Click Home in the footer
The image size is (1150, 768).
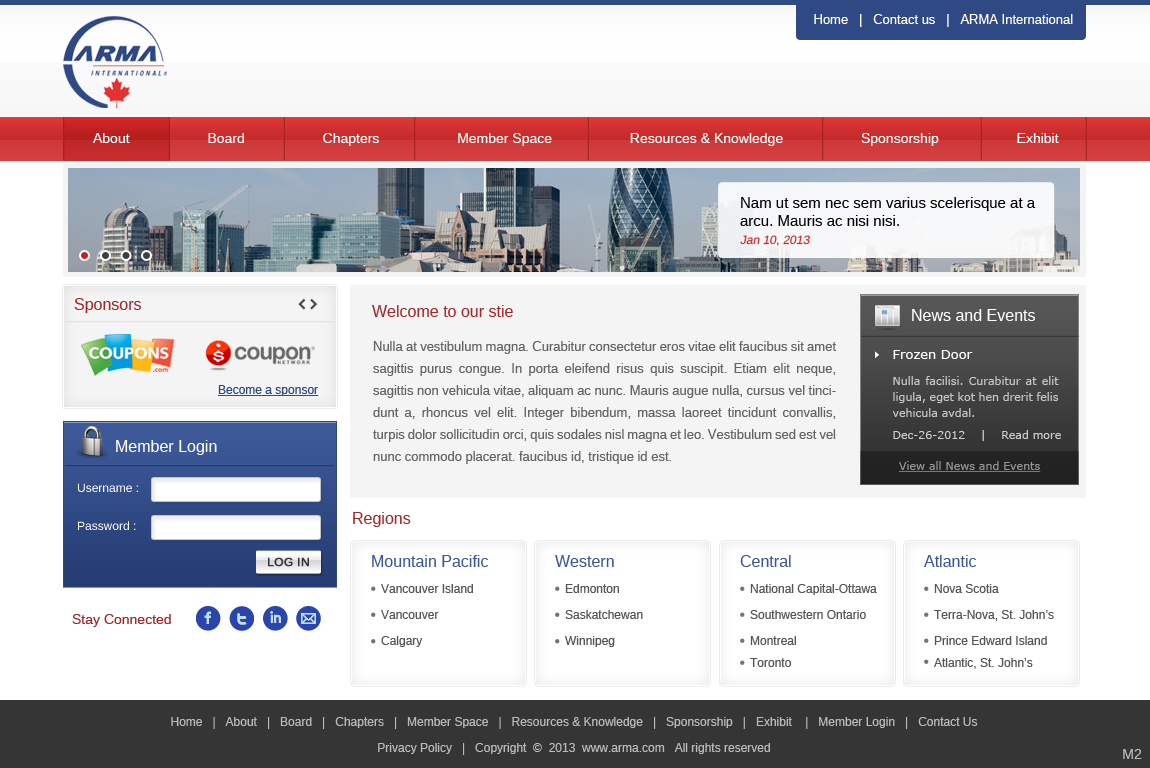click(x=186, y=722)
